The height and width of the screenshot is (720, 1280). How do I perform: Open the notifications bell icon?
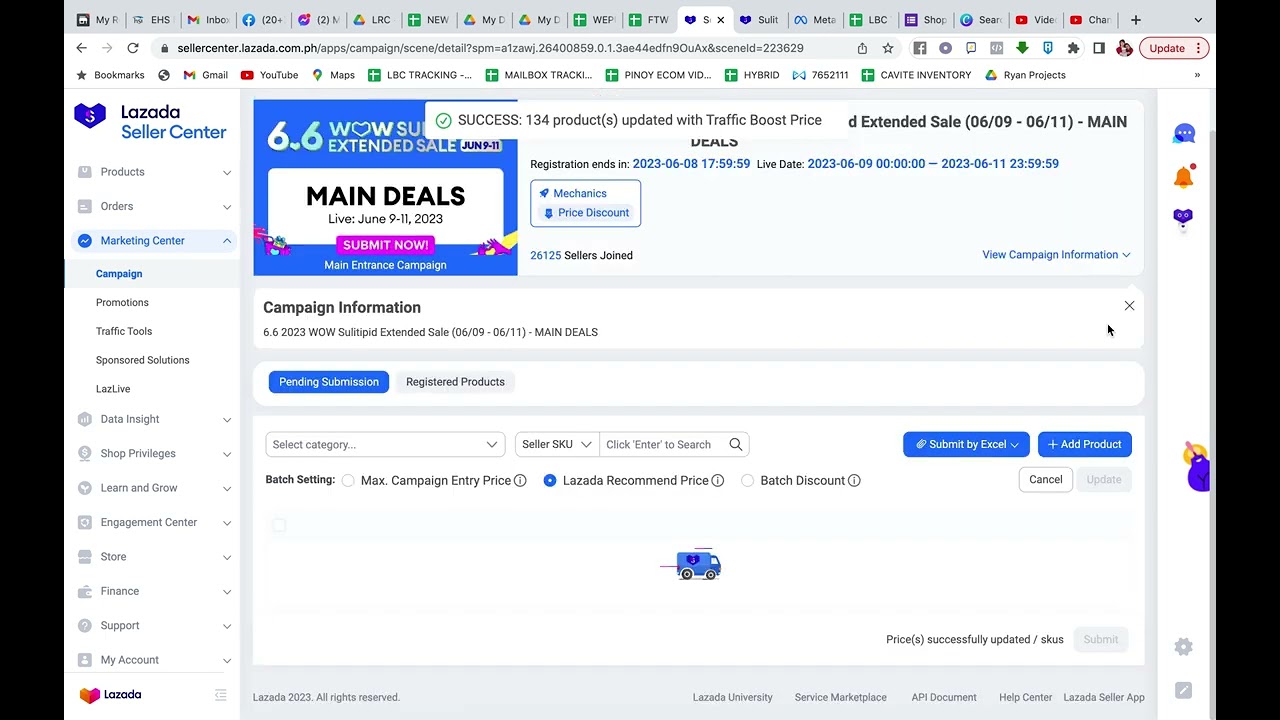[1184, 177]
